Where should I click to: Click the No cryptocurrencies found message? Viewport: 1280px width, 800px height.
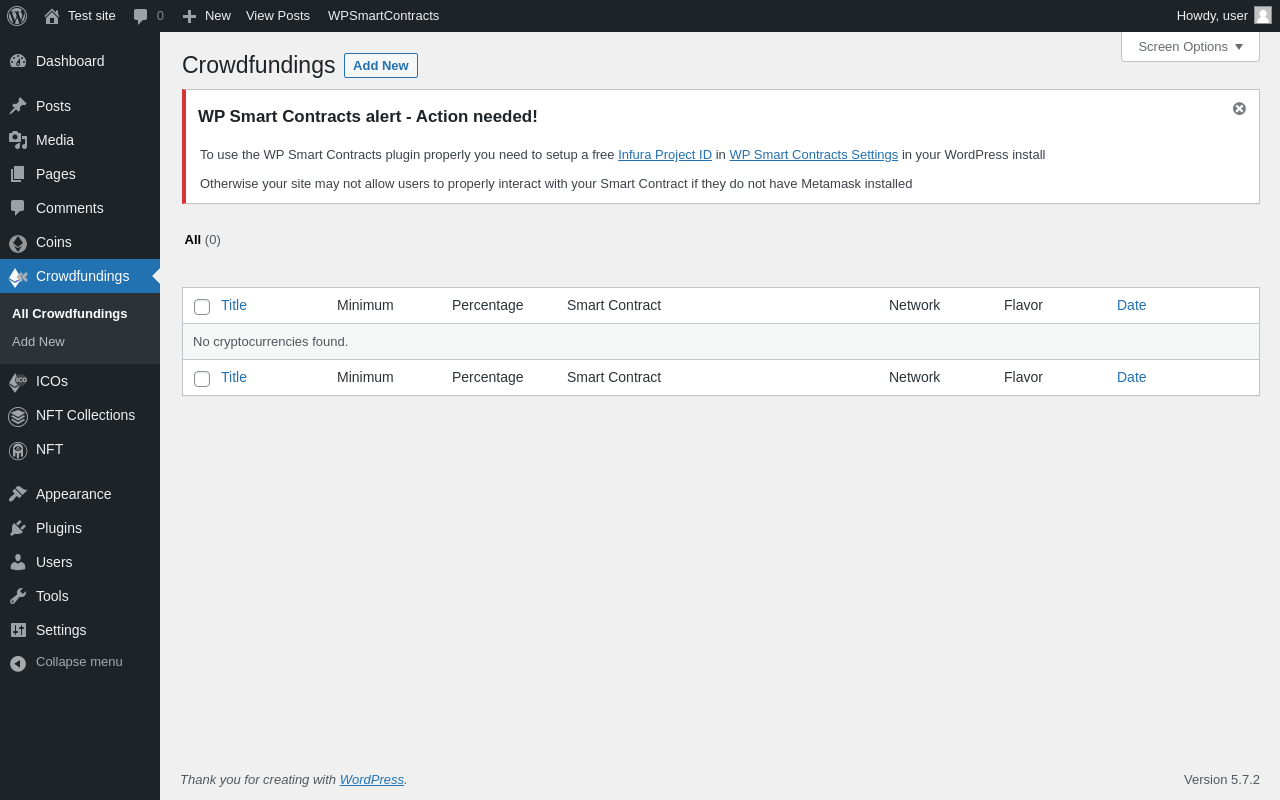(270, 342)
